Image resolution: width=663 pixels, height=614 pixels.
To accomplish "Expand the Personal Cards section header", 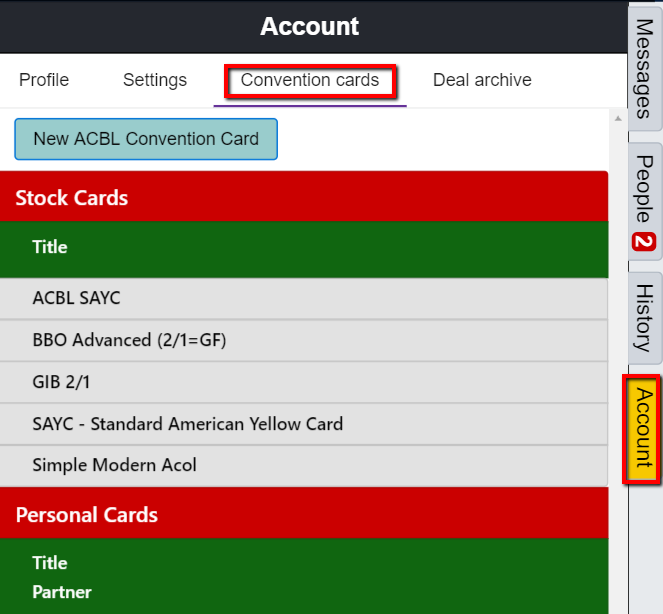I will tap(86, 515).
